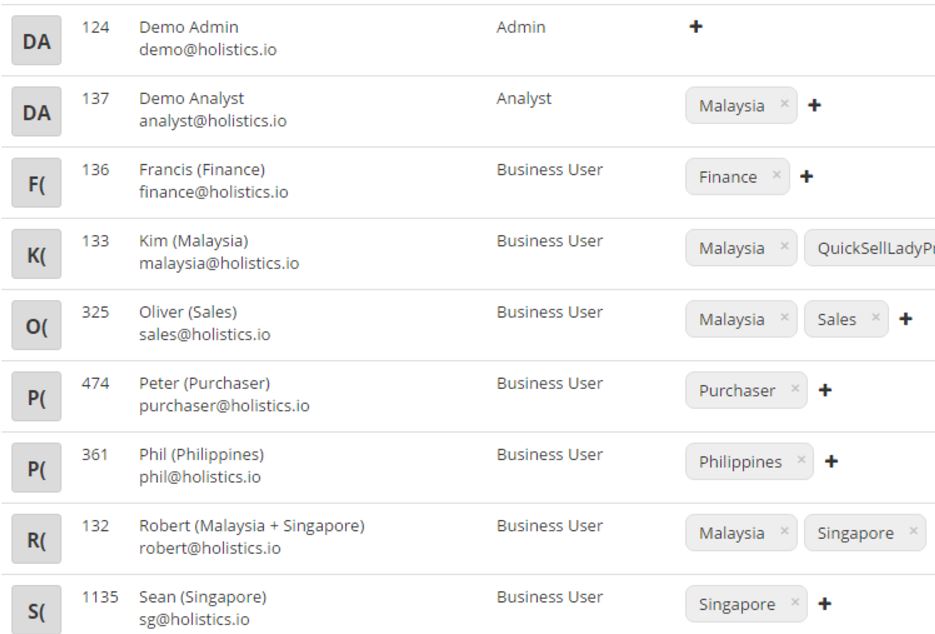Remove the Philippines tag from Phil
Viewport: 935px width, 634px height.
[800, 460]
